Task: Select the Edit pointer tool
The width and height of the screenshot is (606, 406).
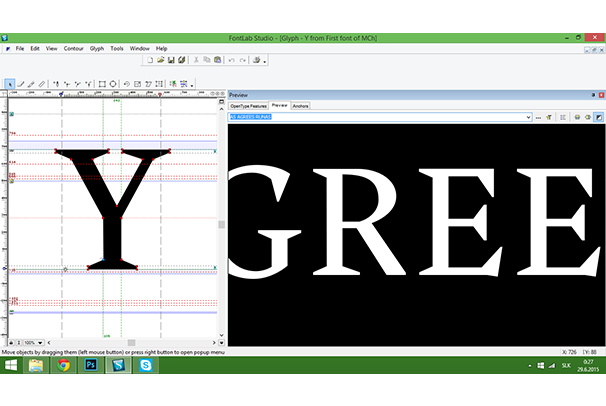Action: [10, 84]
